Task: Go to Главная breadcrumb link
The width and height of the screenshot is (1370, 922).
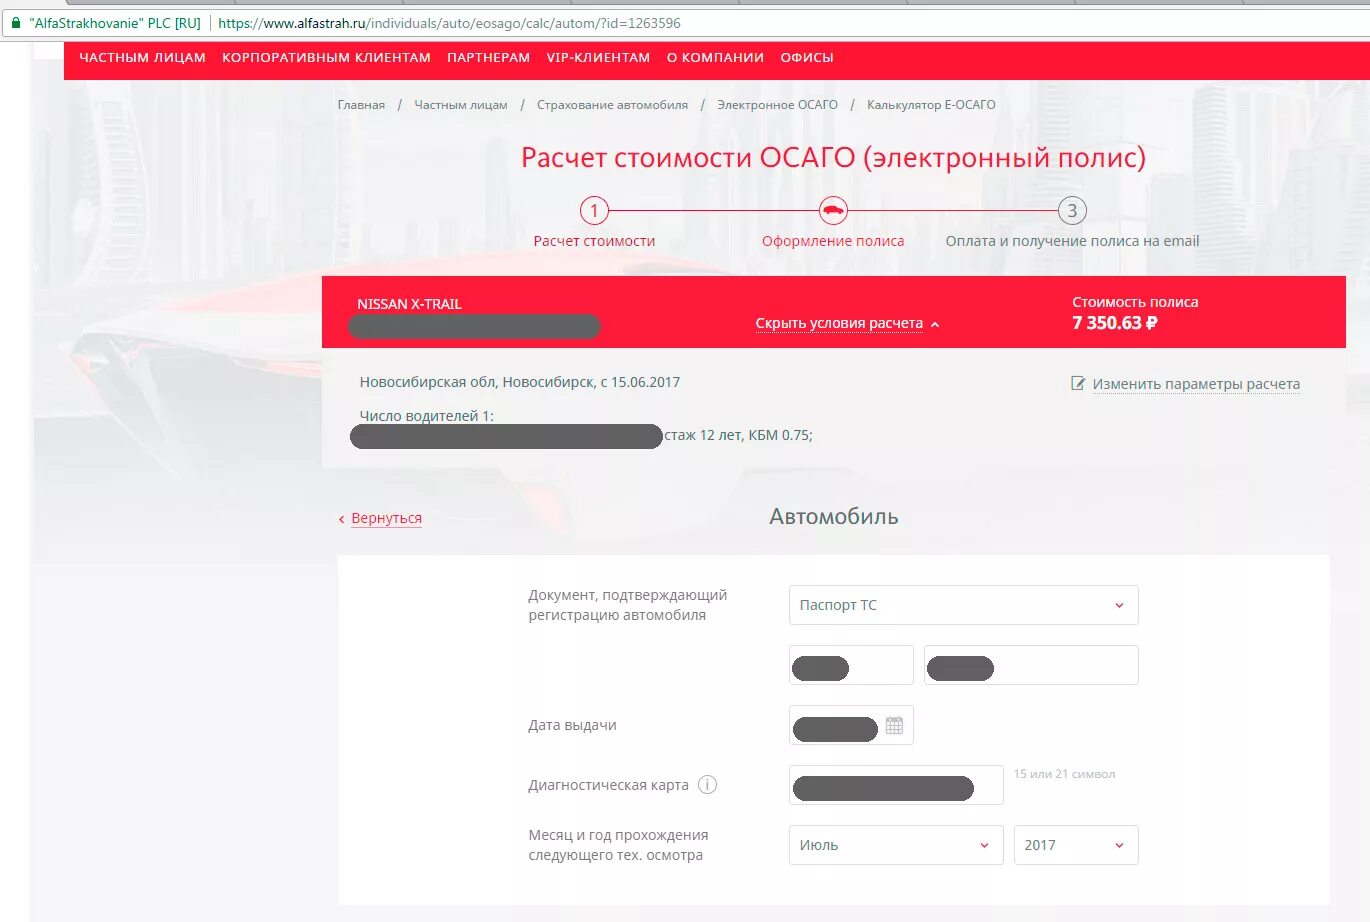Action: [361, 104]
